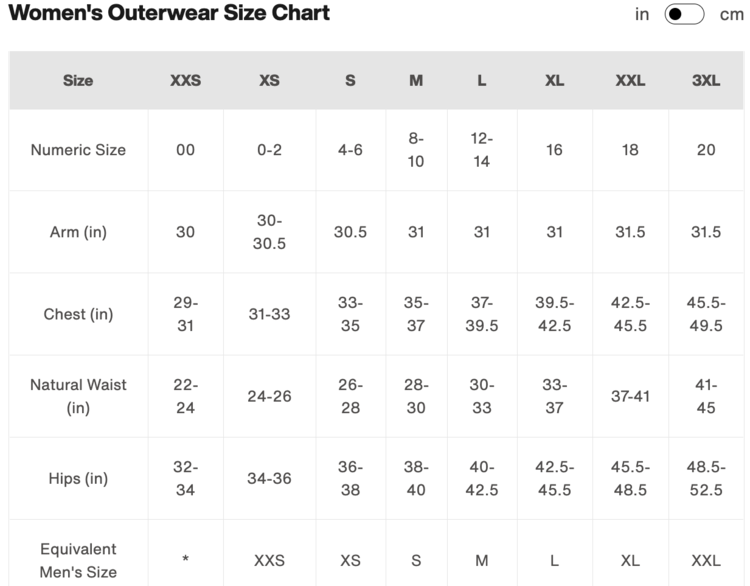
Task: Click the Arm (in) row label
Action: tap(78, 232)
